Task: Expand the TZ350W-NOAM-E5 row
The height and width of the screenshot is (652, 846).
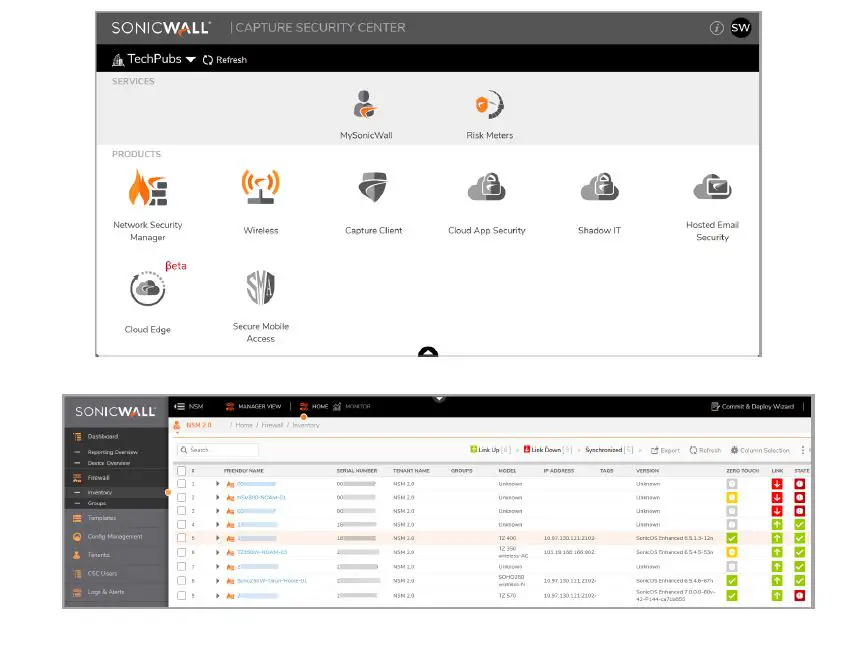Action: tap(217, 552)
